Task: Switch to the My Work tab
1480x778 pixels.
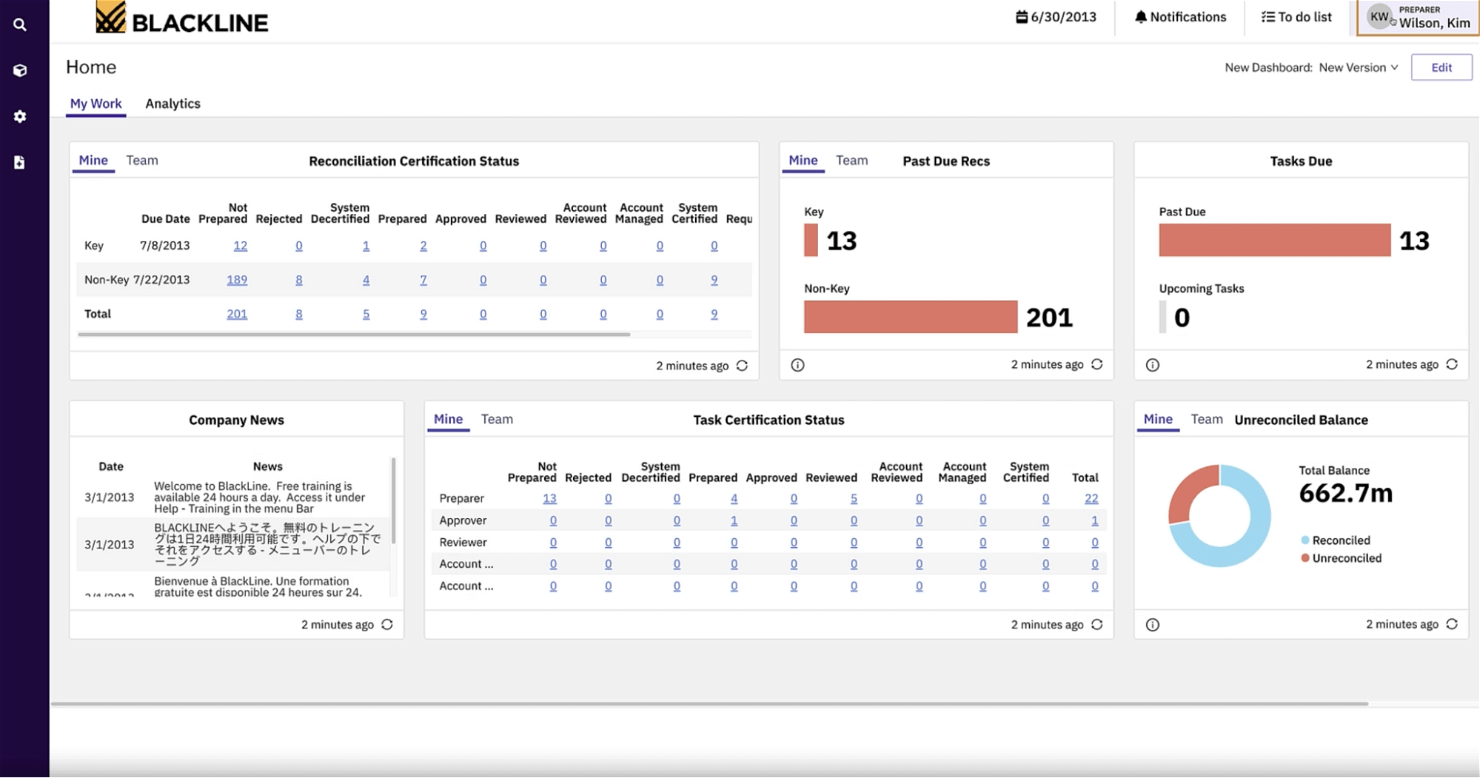Action: pos(96,104)
